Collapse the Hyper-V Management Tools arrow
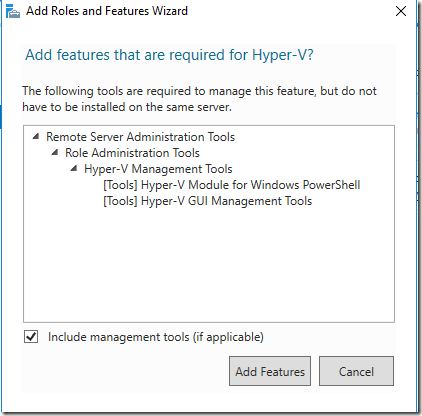This screenshot has height=416, width=422. click(x=74, y=168)
